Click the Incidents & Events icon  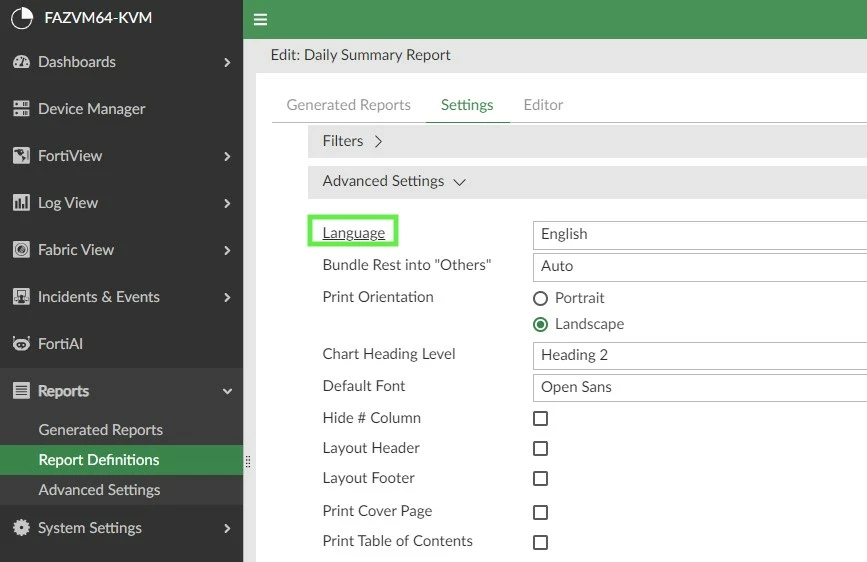coord(21,296)
